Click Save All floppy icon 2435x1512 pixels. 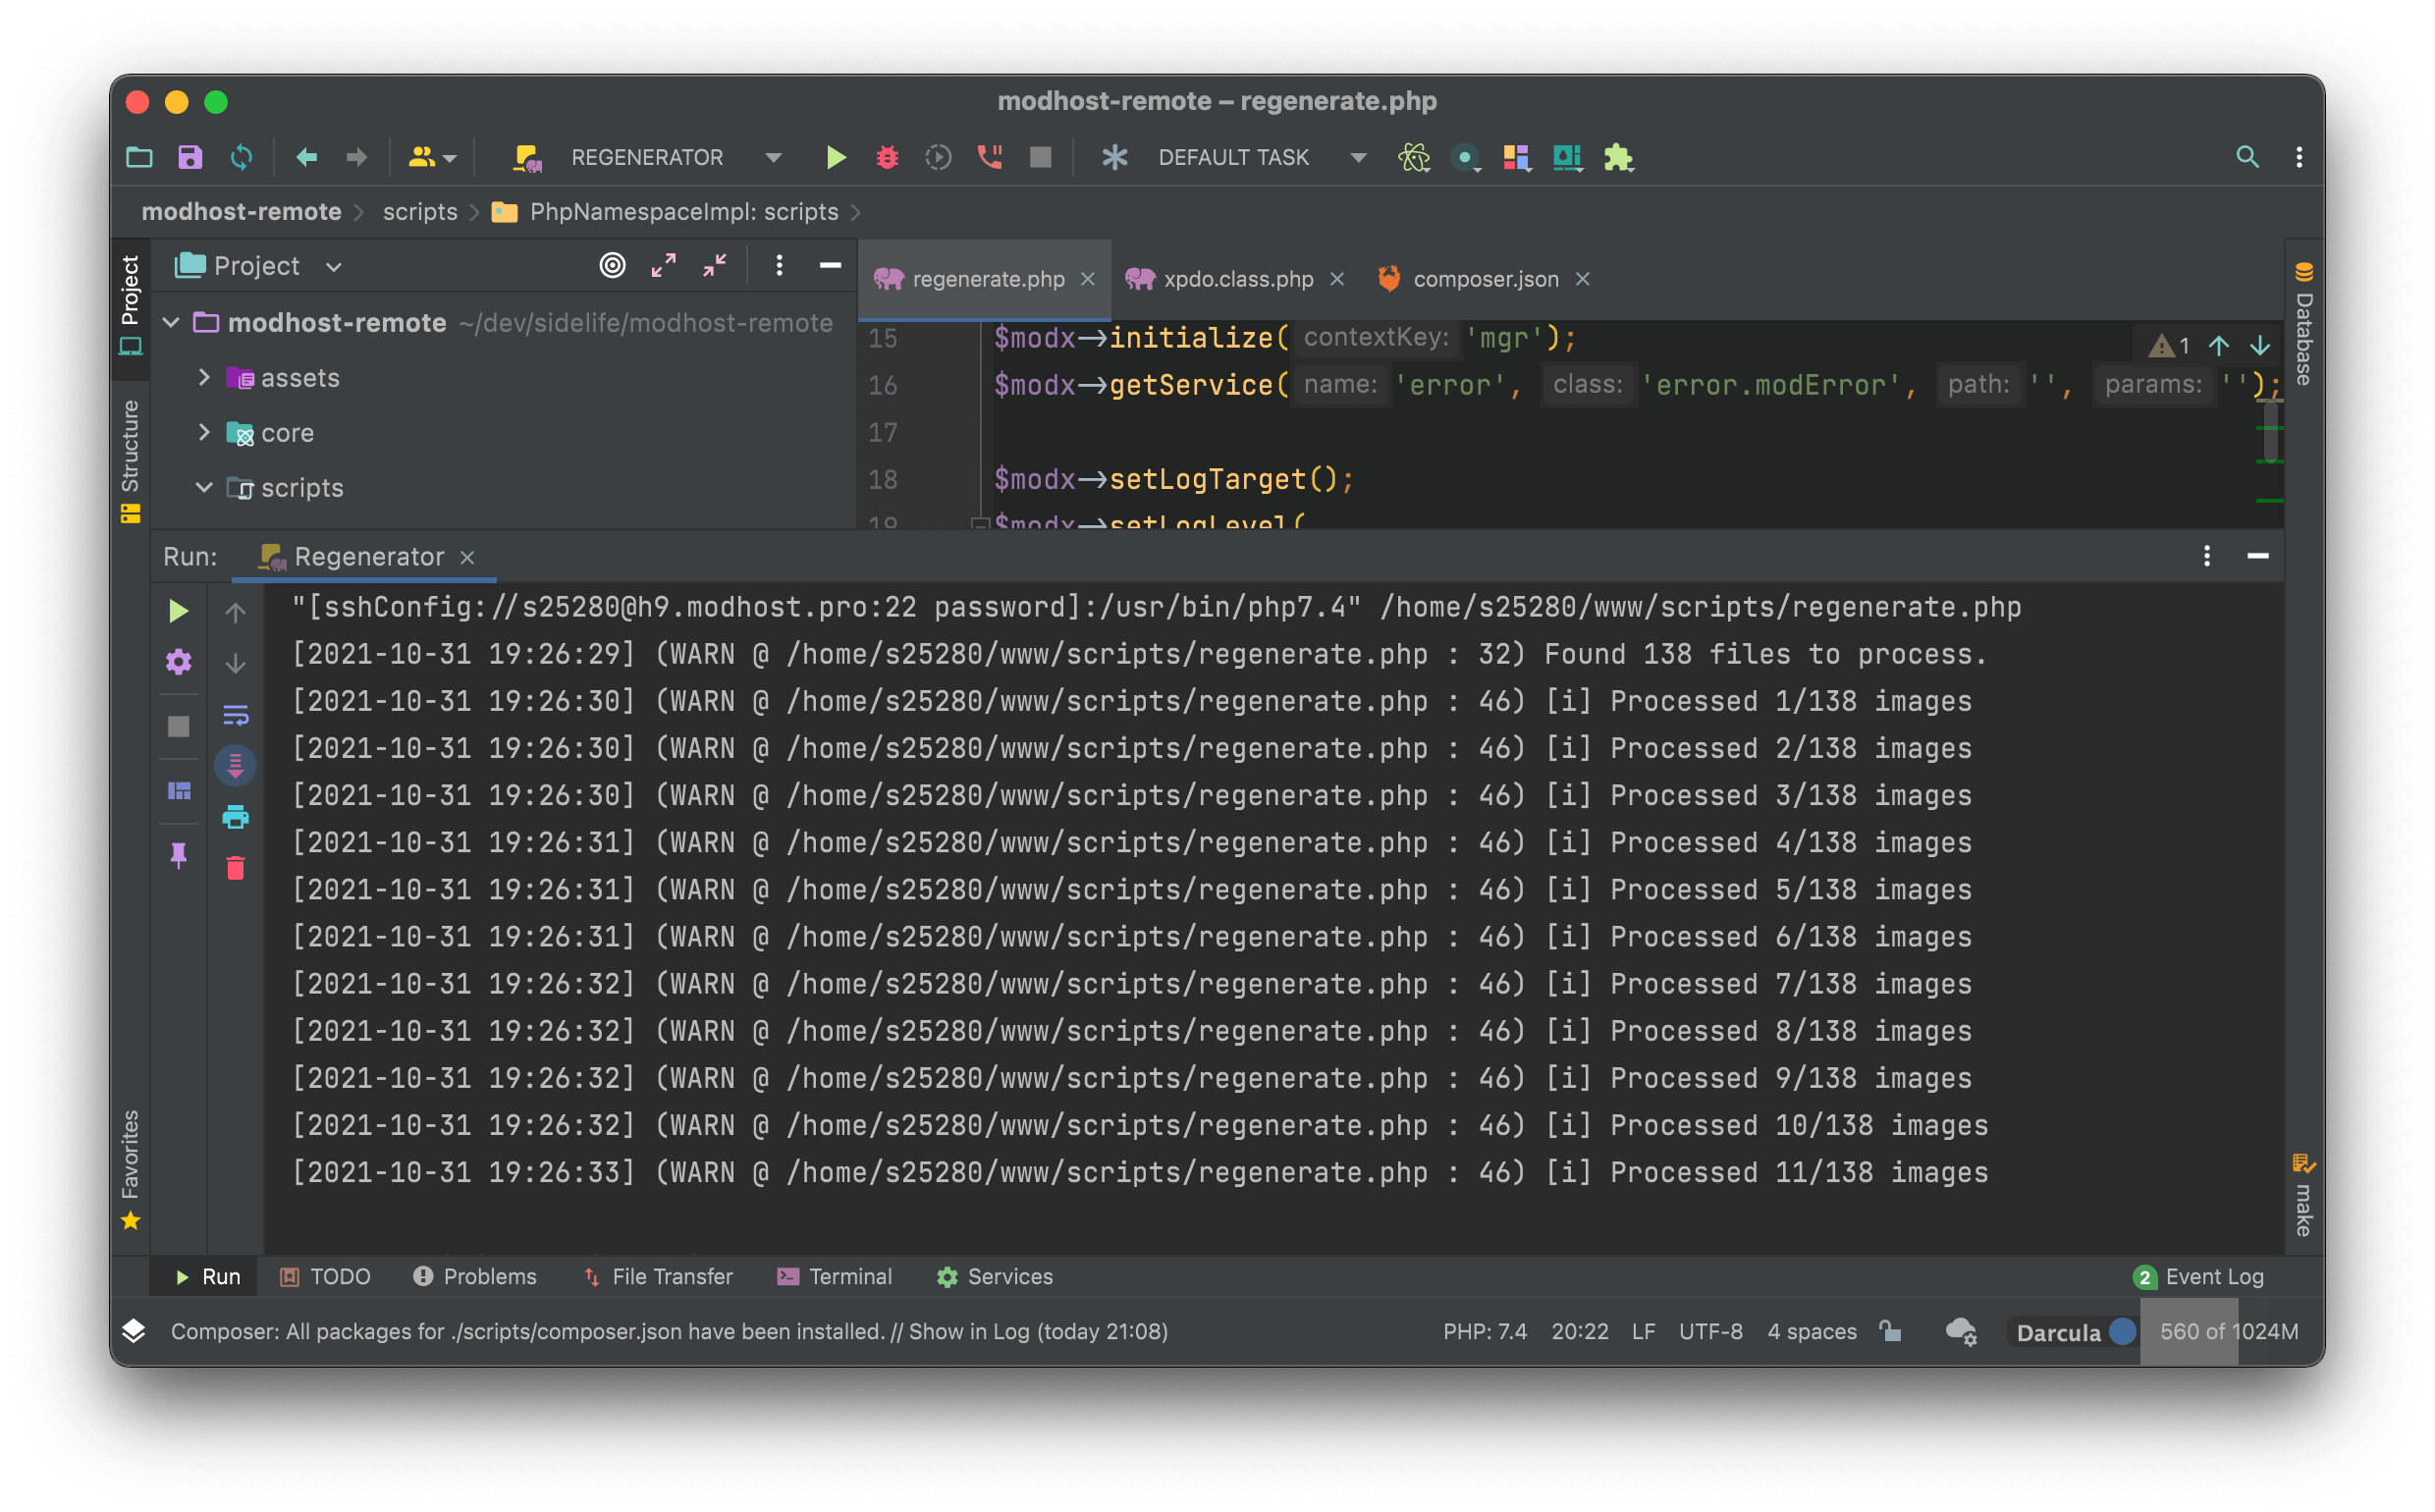(190, 157)
